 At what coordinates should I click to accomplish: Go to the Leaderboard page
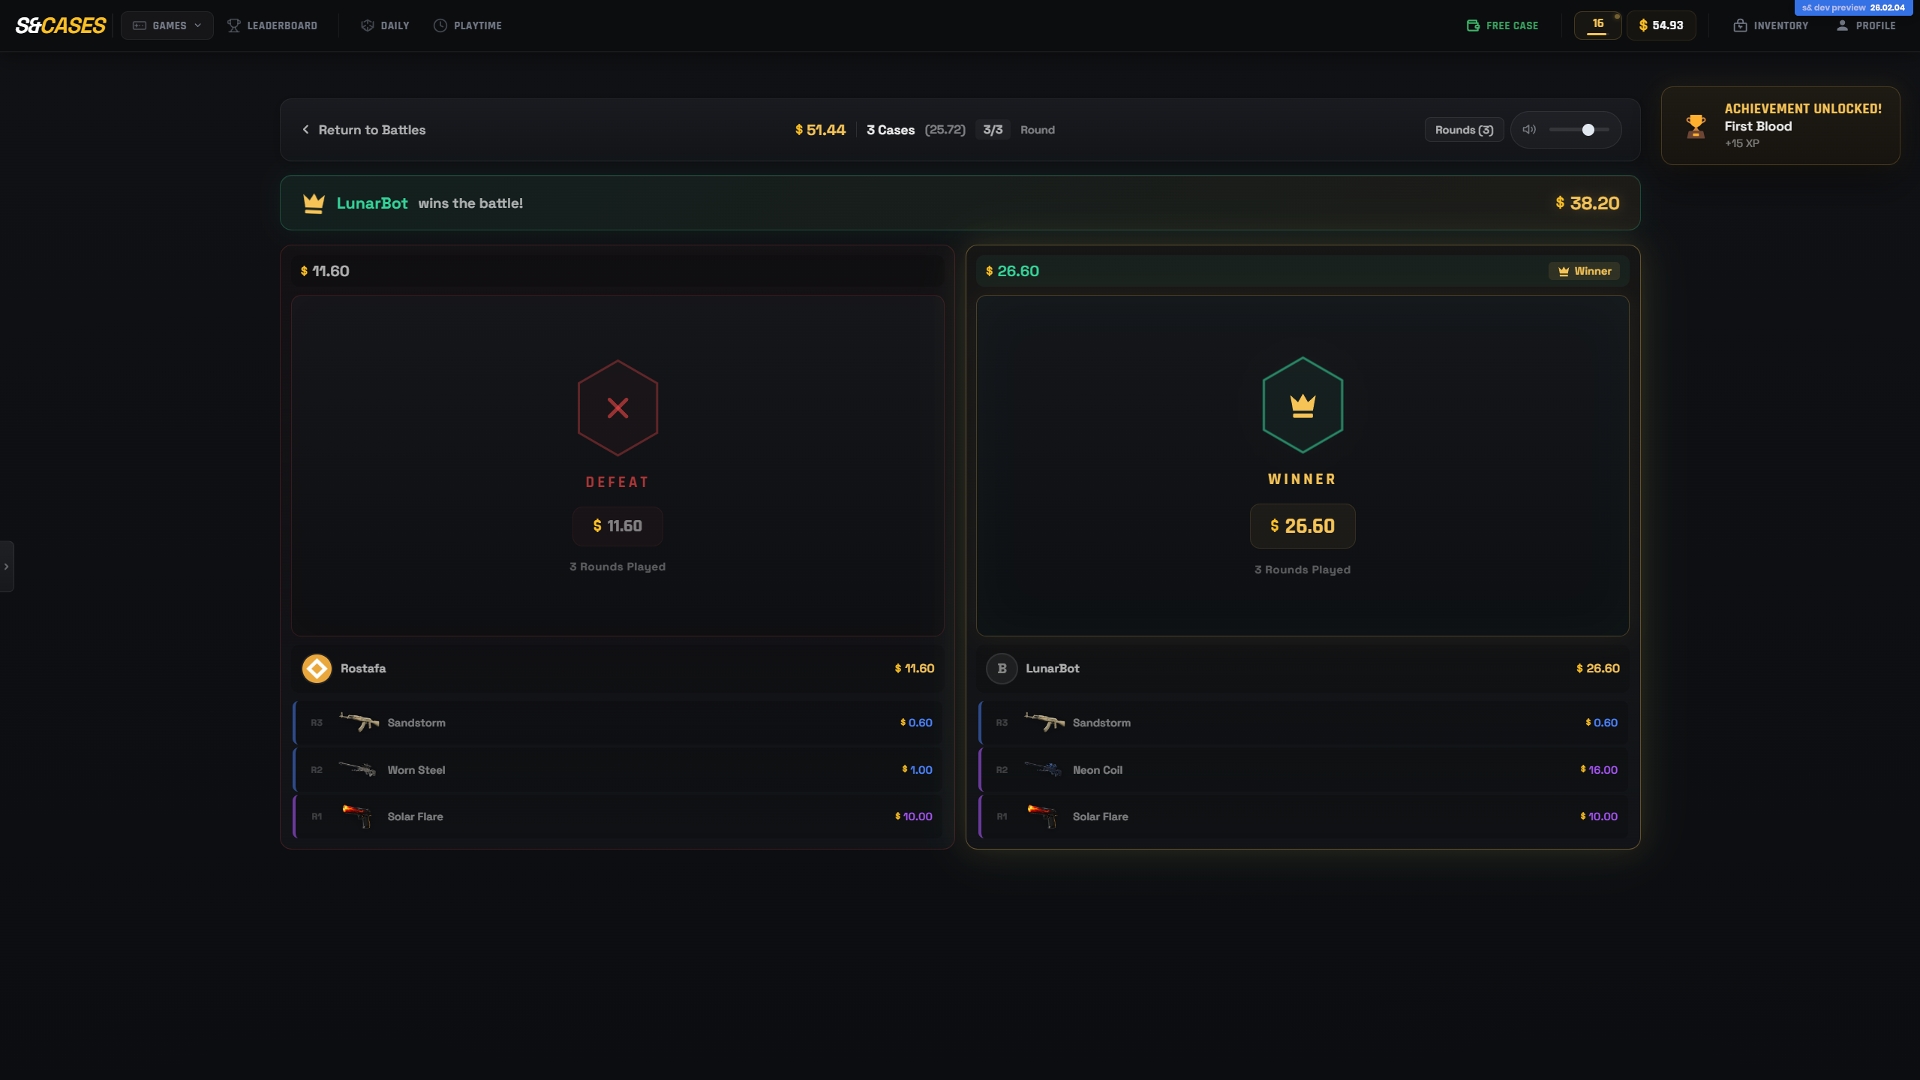point(272,26)
